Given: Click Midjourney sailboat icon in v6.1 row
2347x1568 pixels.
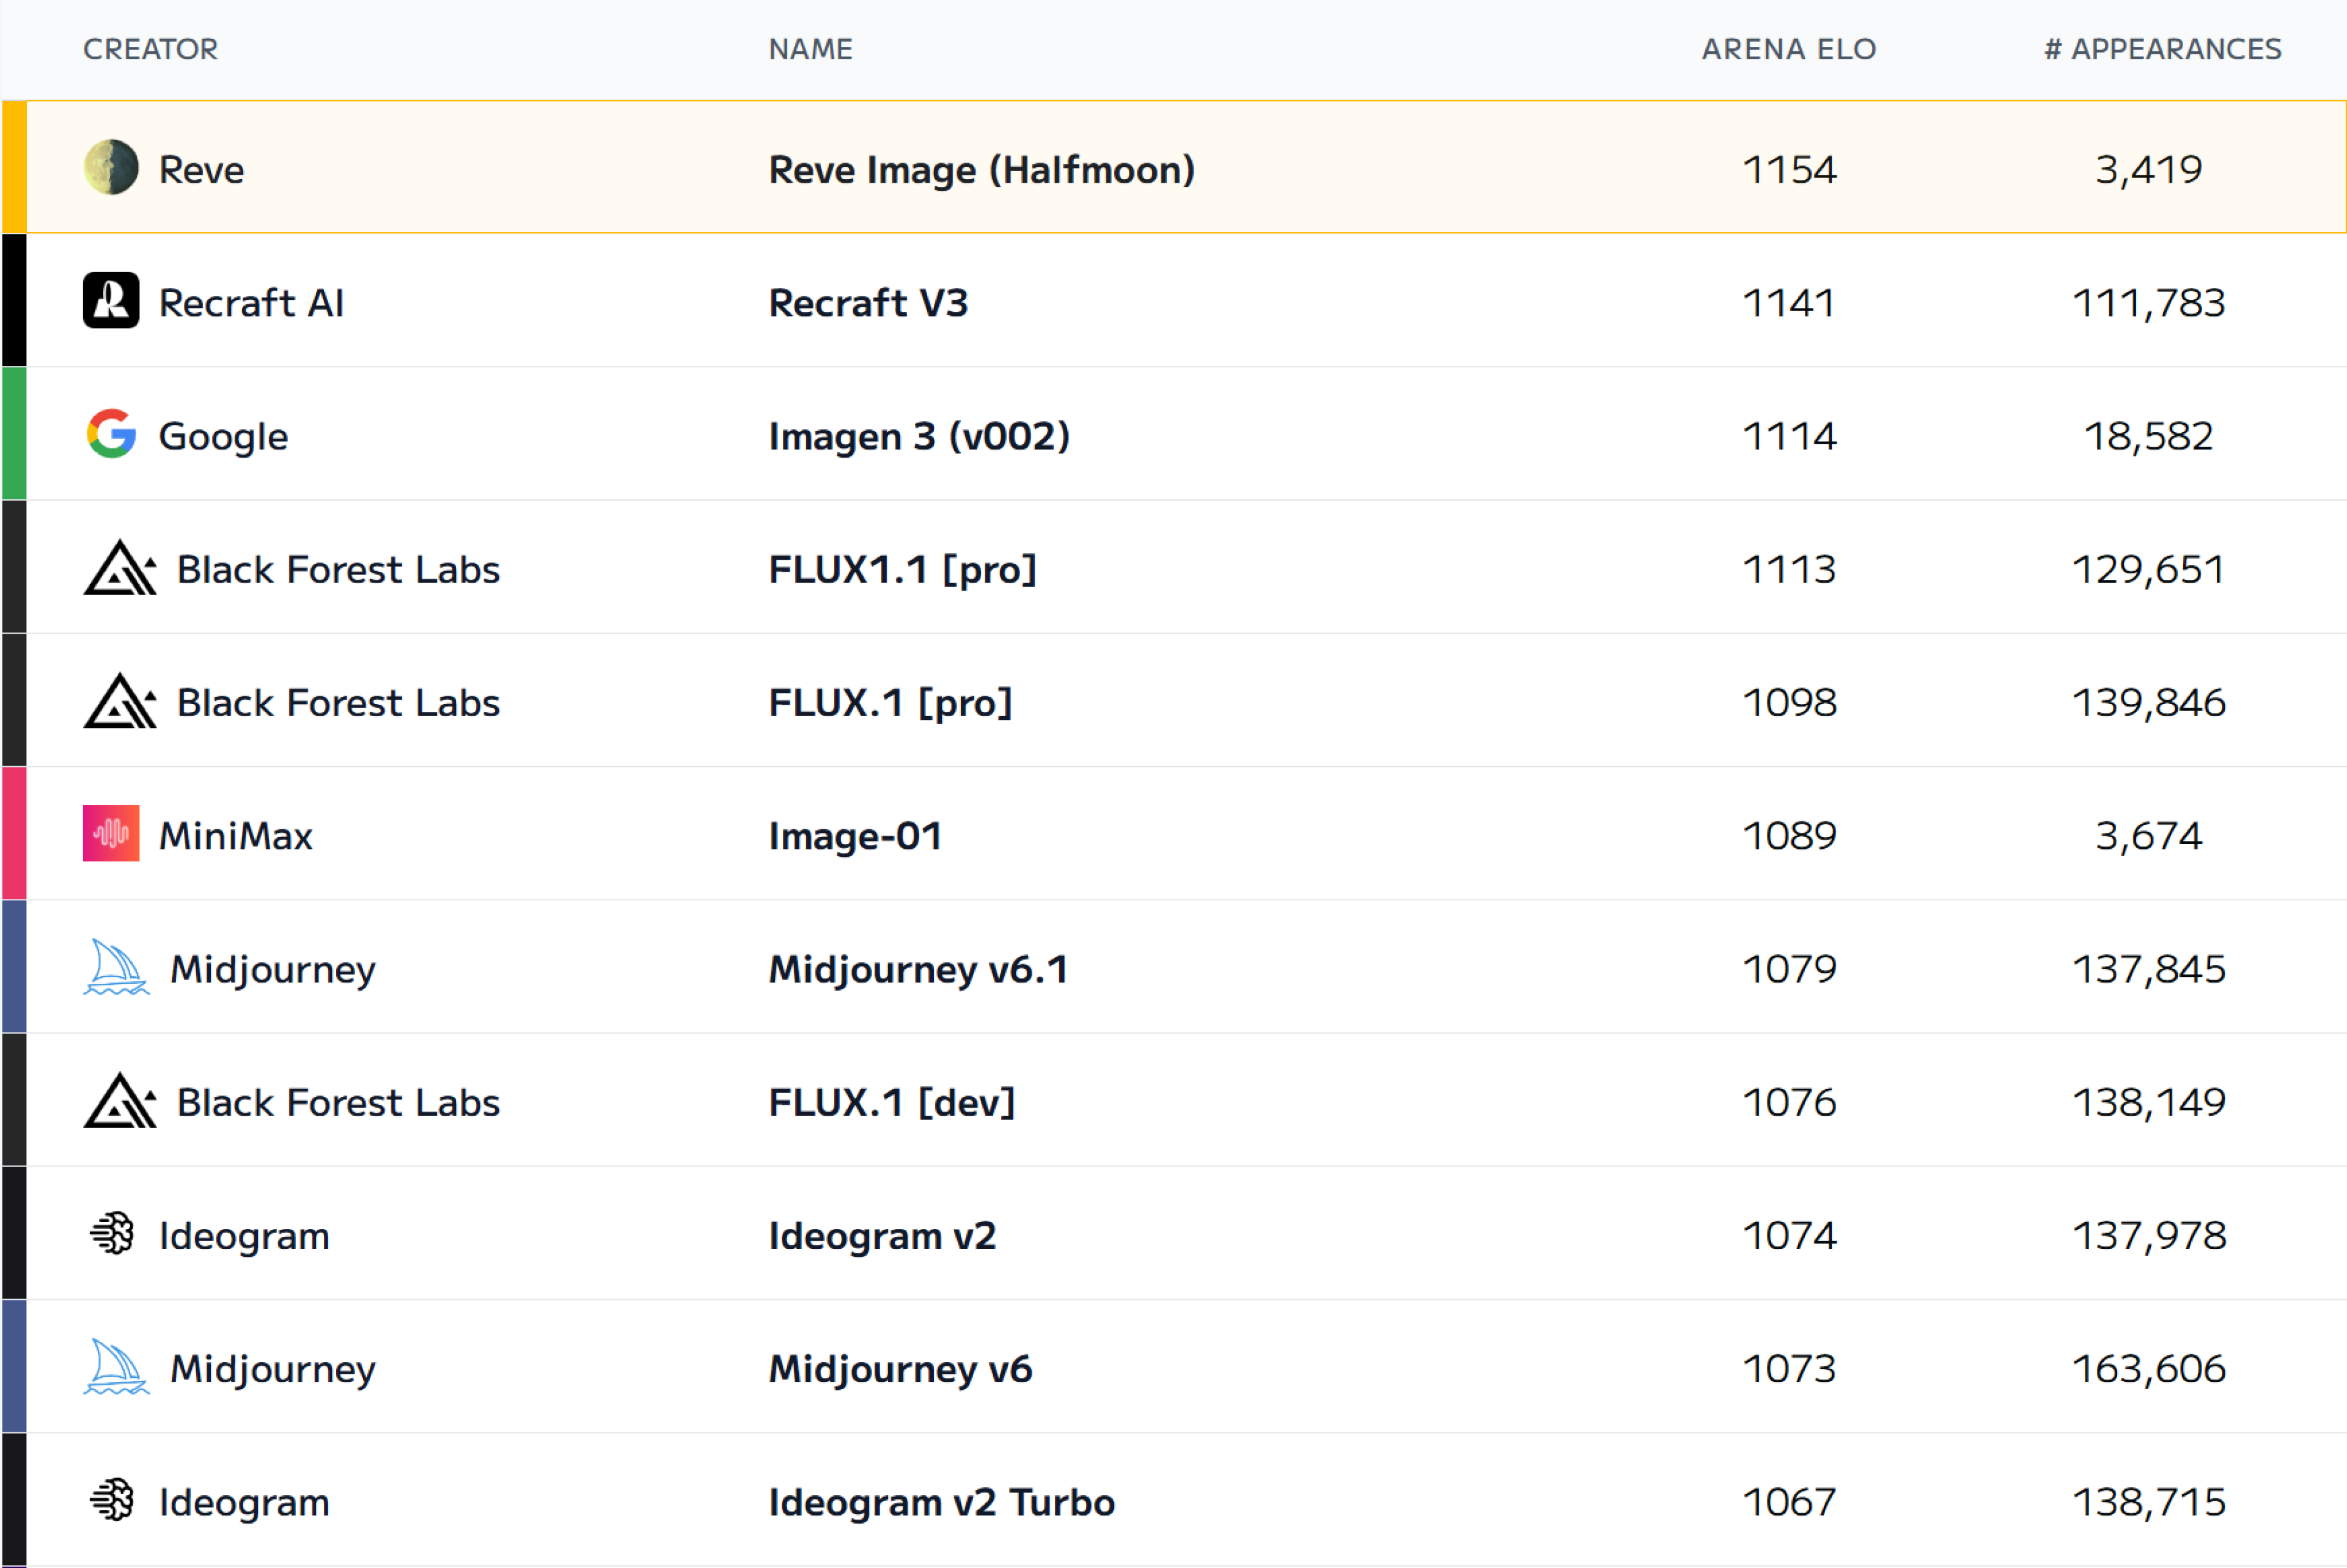Looking at the screenshot, I should [116, 967].
